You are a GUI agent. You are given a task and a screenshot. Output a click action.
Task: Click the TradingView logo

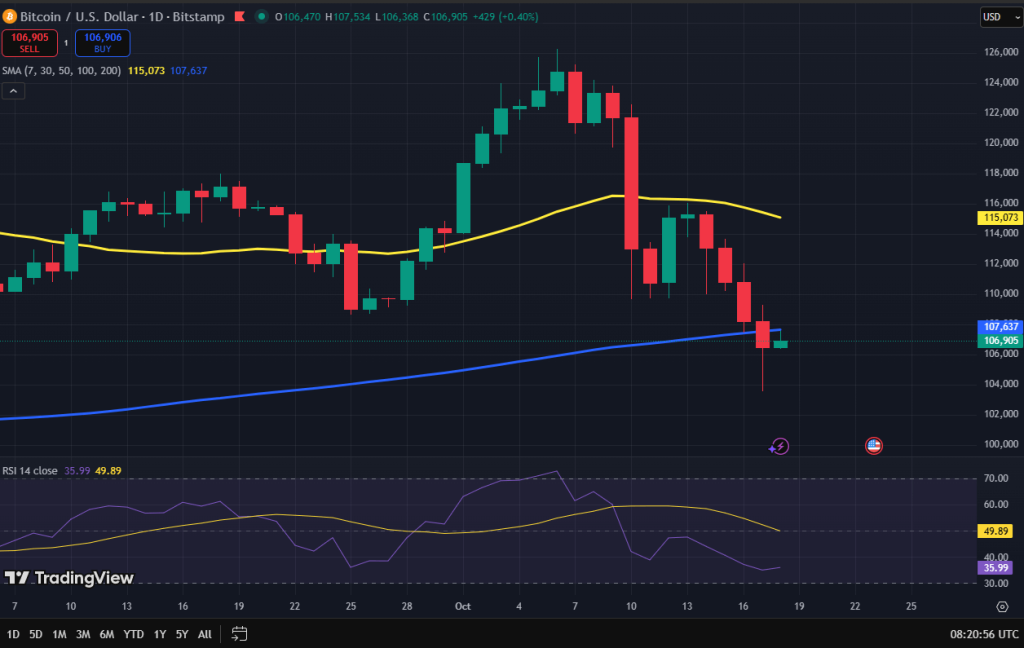69,577
